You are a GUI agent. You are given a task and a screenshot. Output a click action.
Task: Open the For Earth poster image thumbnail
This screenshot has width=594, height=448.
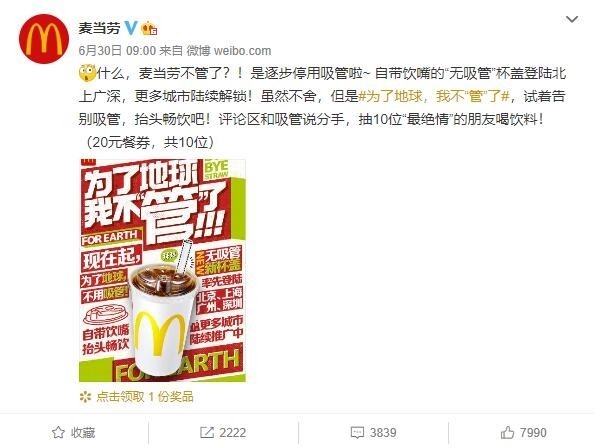coord(162,270)
